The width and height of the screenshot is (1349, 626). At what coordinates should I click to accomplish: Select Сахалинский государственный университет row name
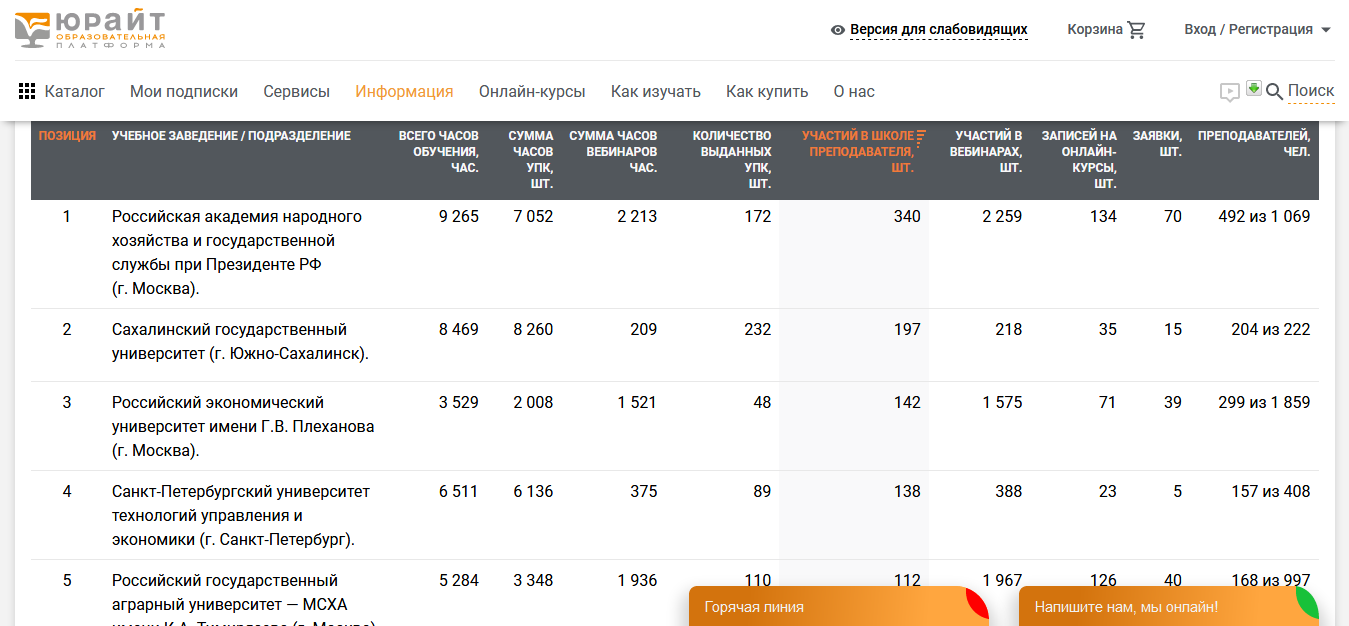(240, 342)
